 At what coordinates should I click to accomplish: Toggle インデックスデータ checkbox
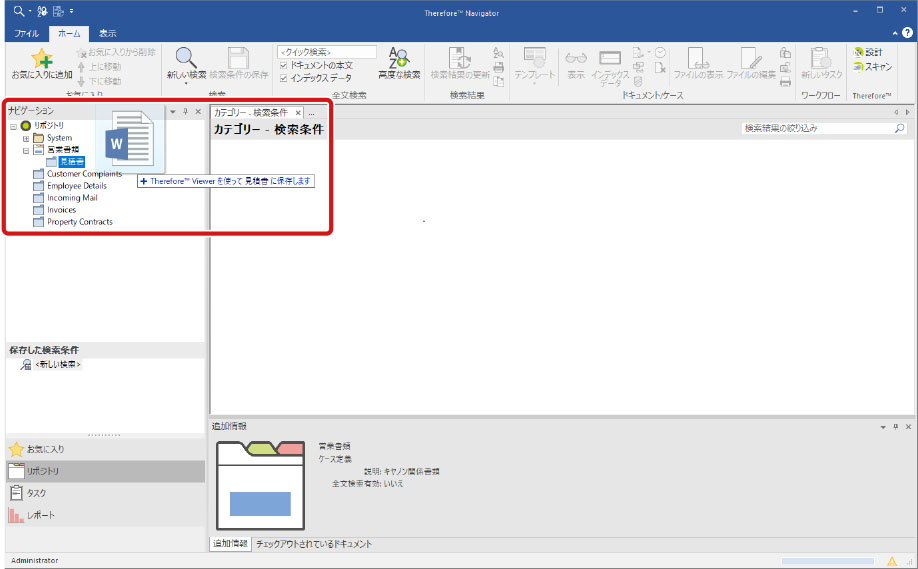click(283, 77)
